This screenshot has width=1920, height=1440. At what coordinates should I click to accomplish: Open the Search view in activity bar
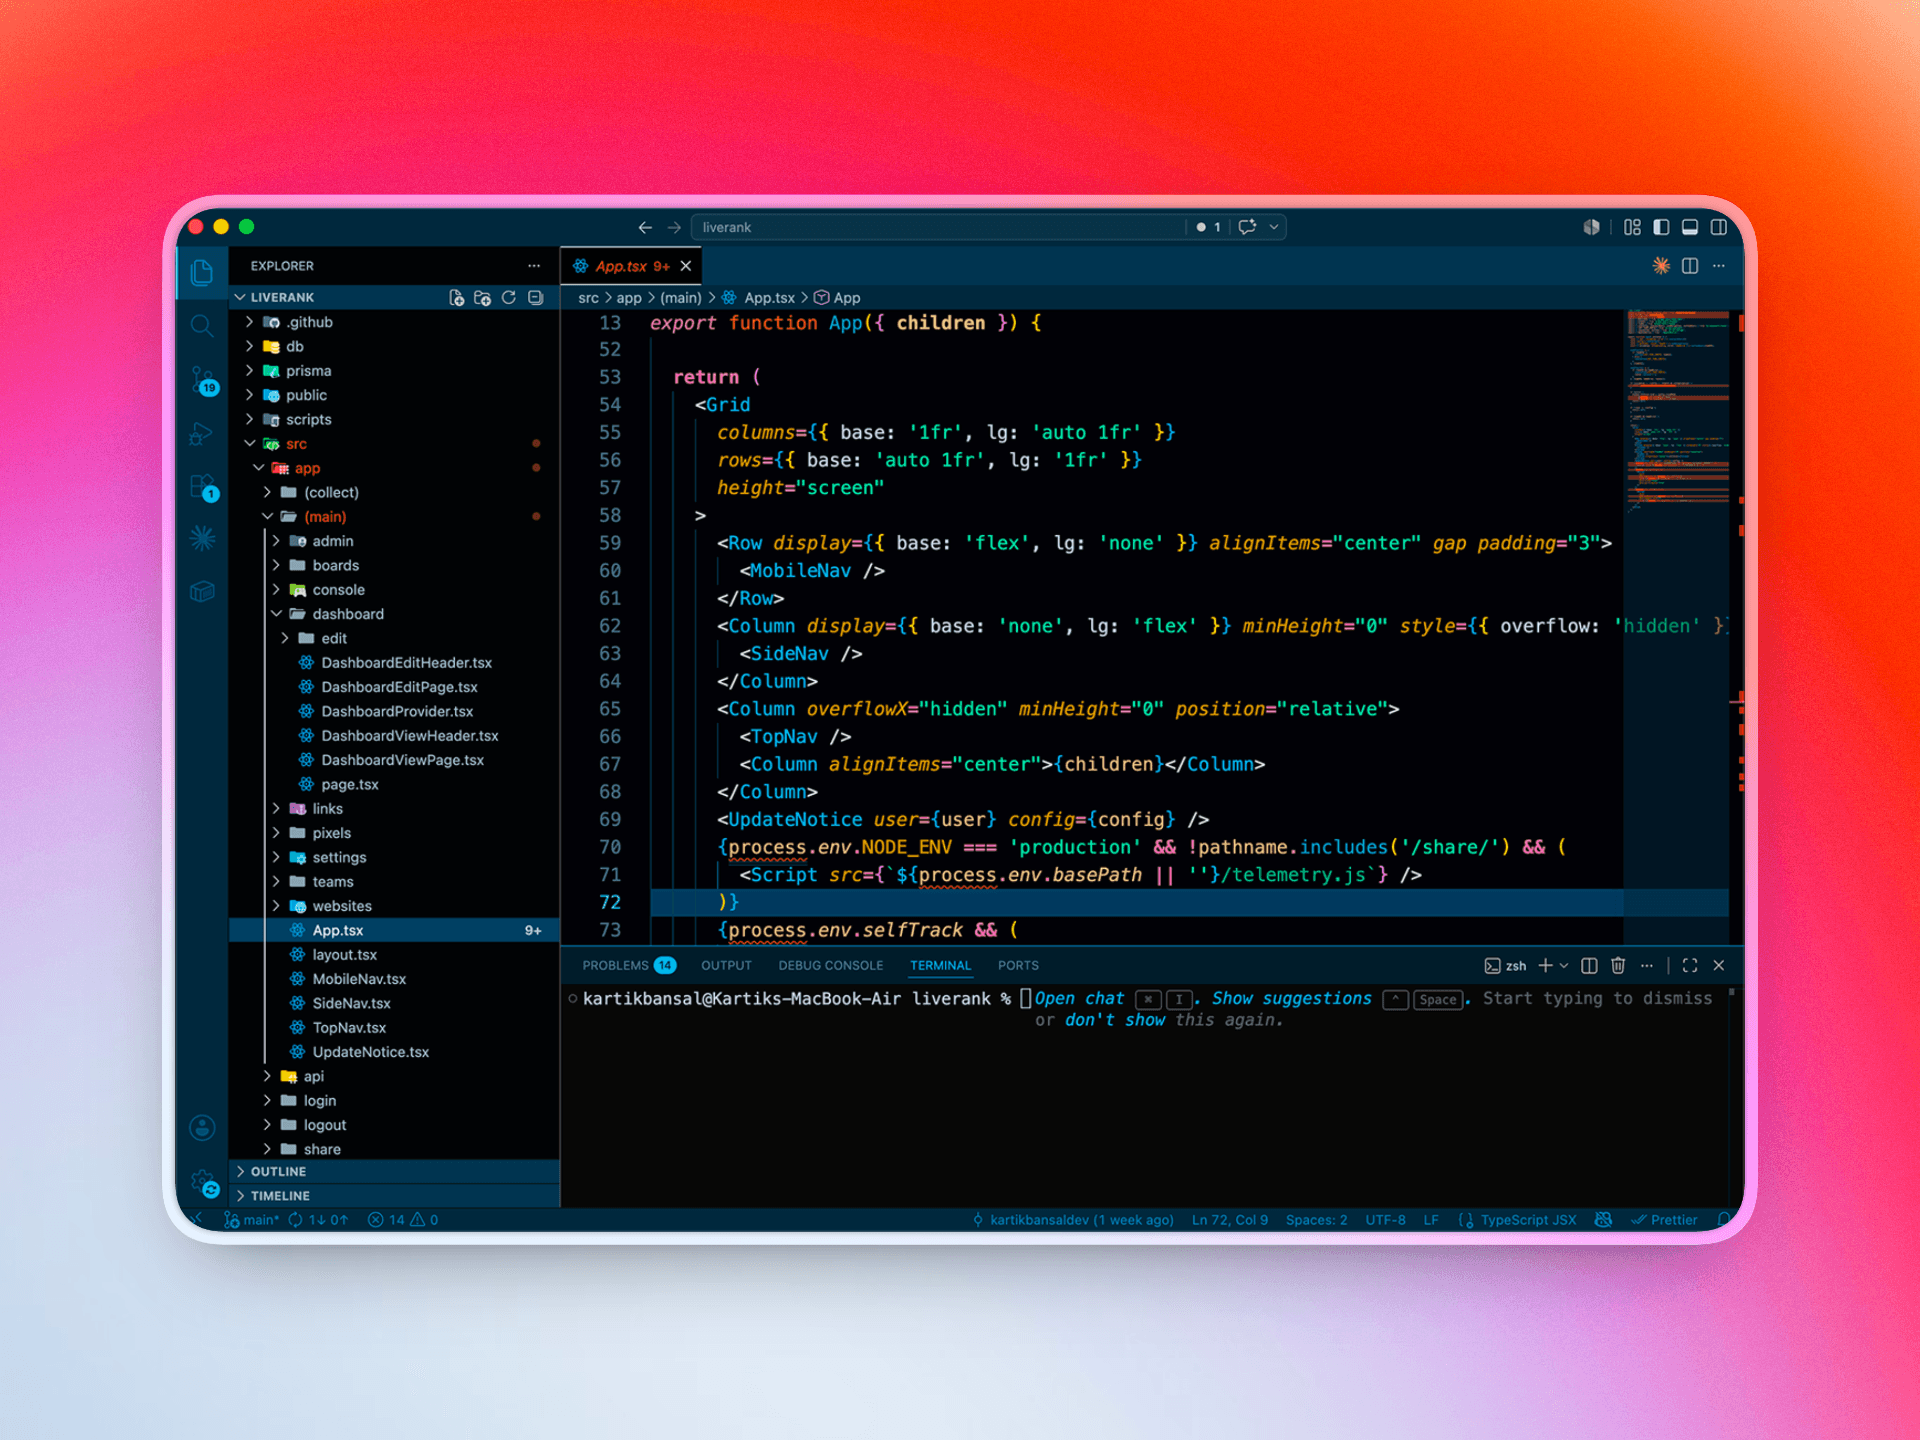pyautogui.click(x=202, y=326)
